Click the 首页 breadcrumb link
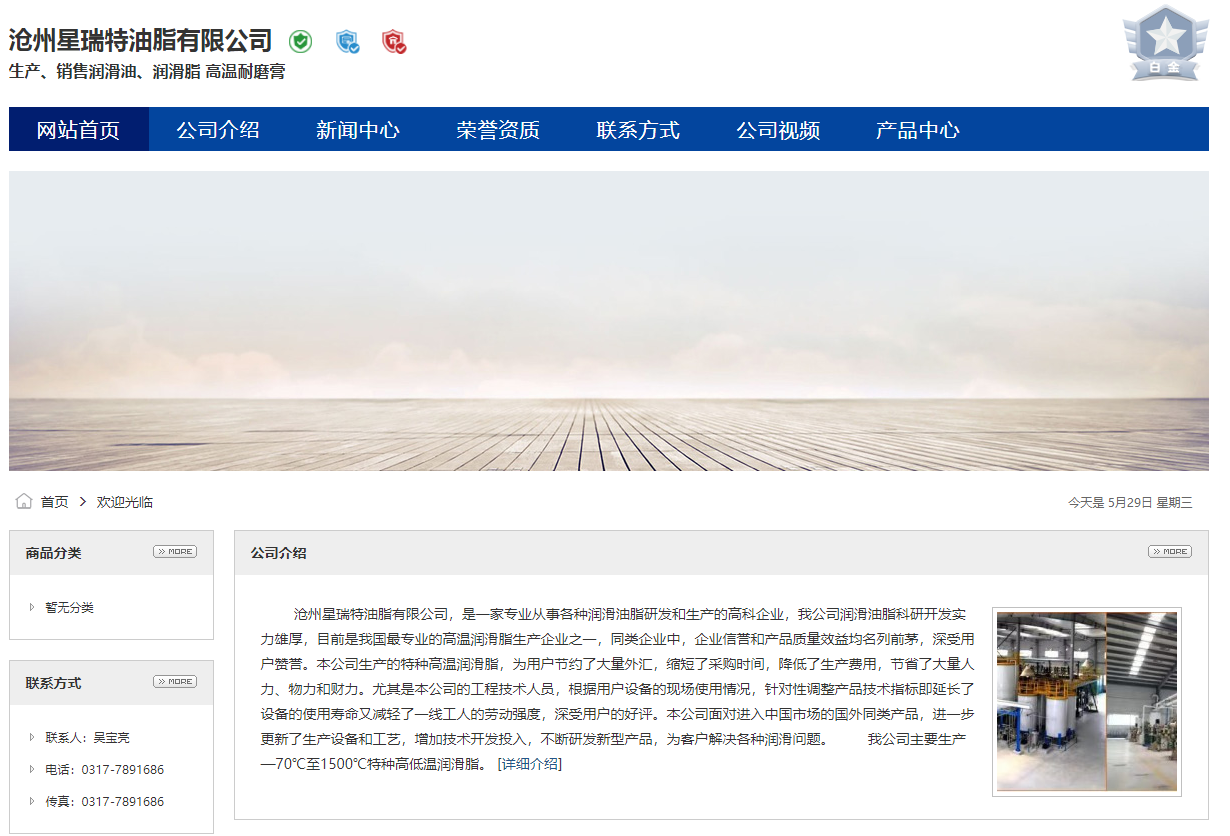Viewport: 1230px width, 836px height. 54,502
